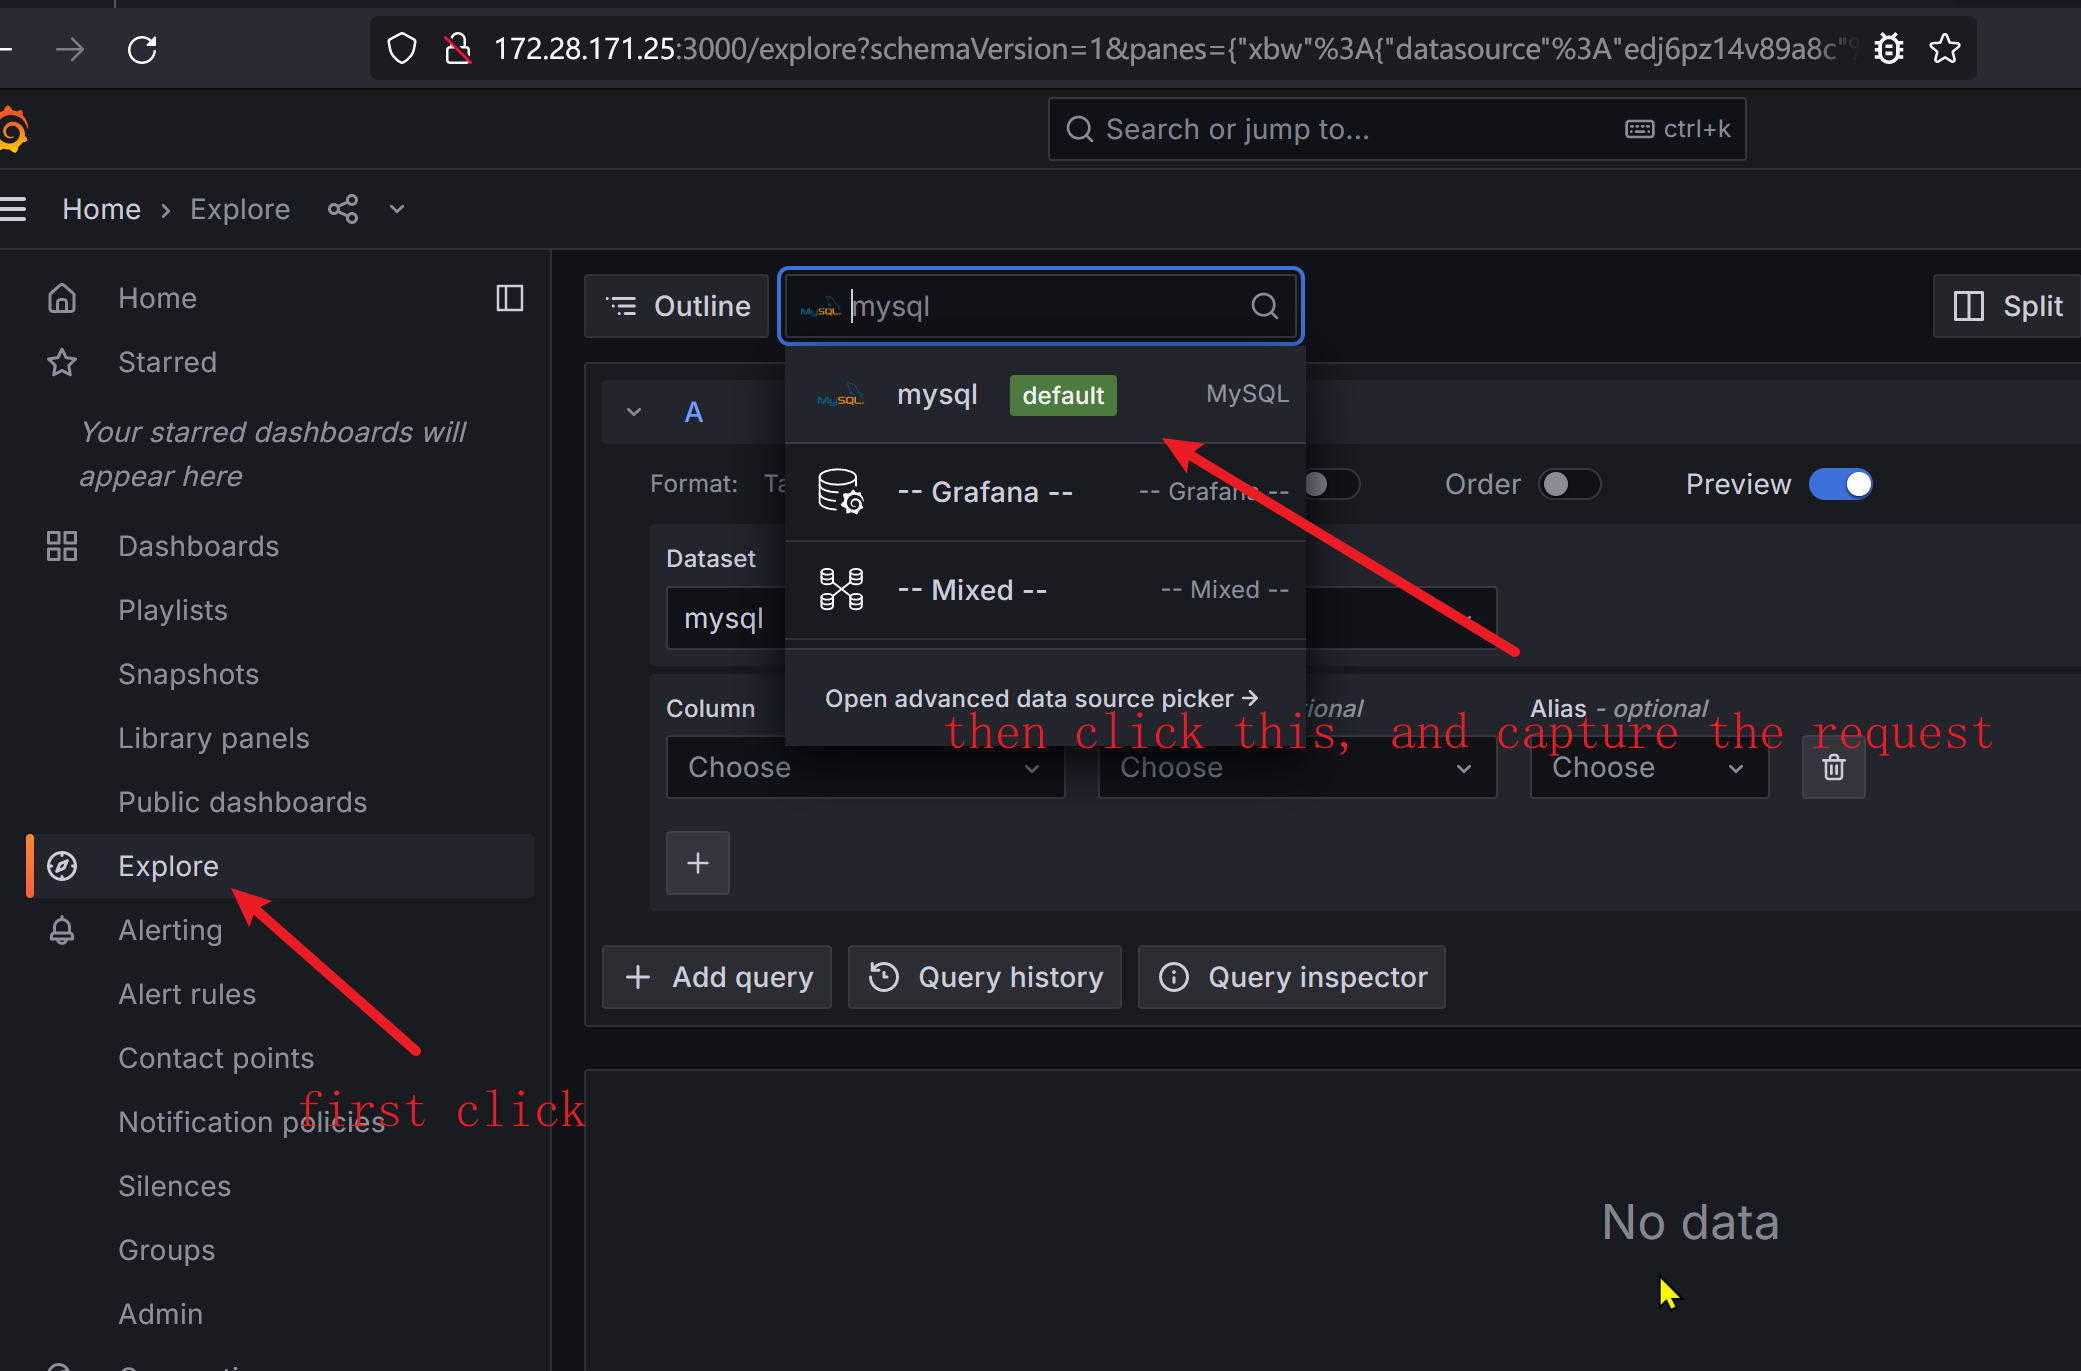The image size is (2081, 1371).
Task: Click the dock menu panel icon
Action: pos(510,298)
